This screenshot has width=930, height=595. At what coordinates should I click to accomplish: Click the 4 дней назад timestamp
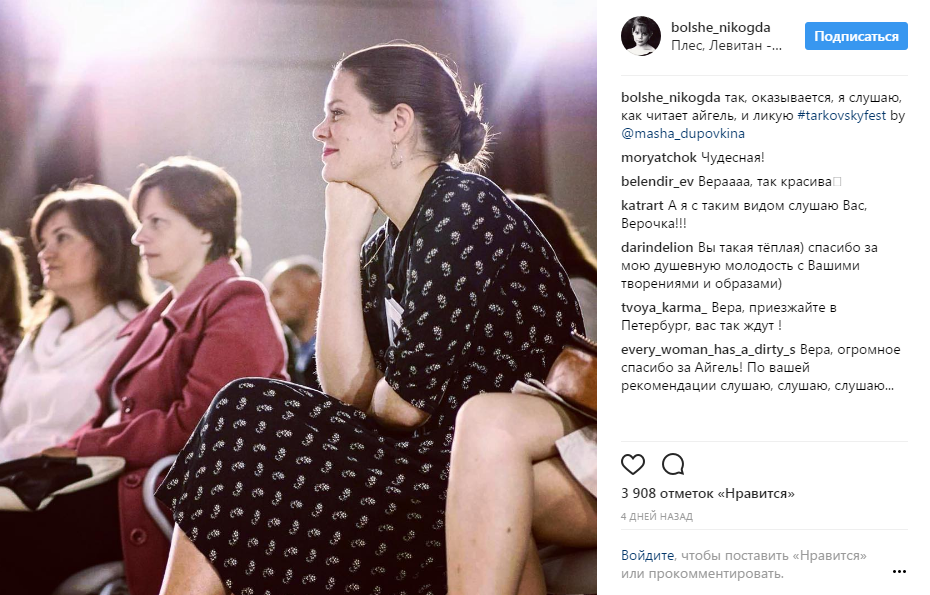click(x=657, y=517)
